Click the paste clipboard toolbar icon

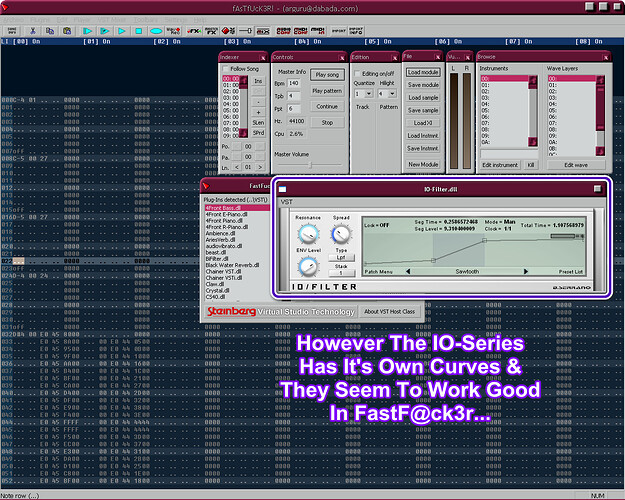point(67,31)
